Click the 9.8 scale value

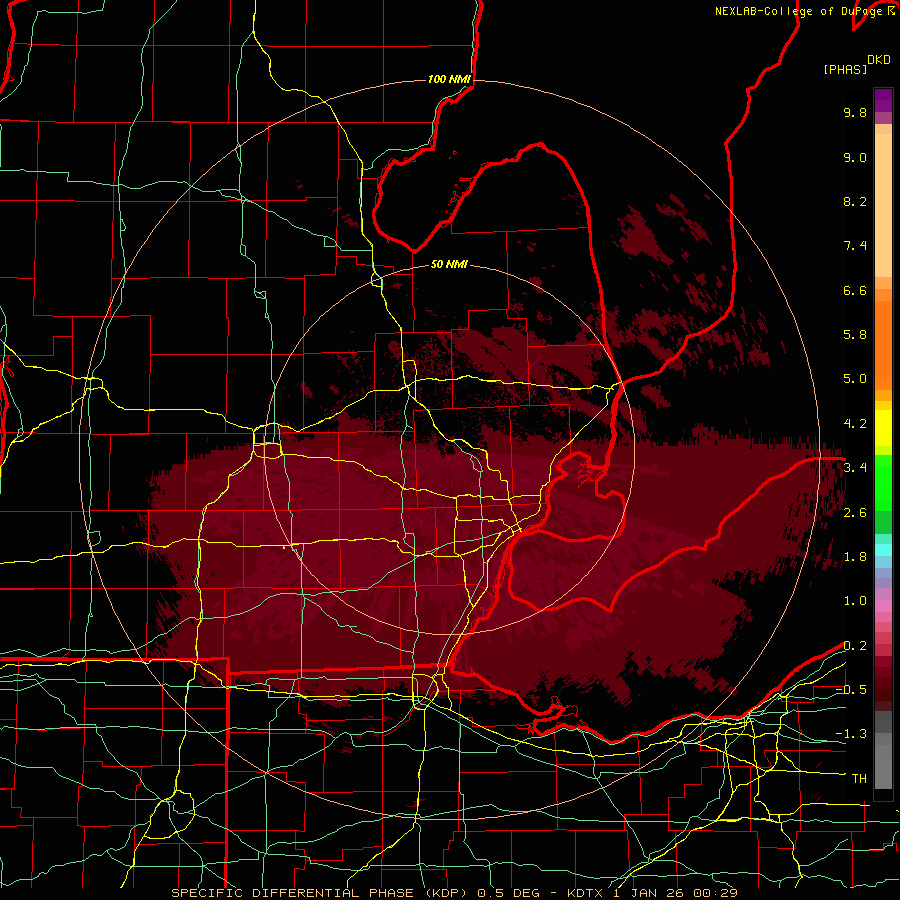pos(855,112)
